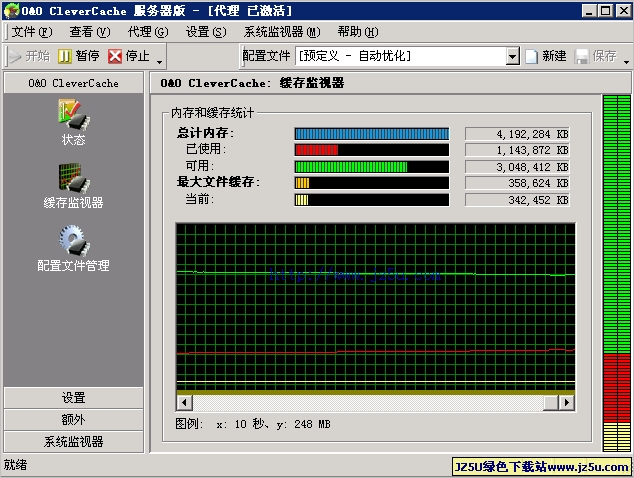Click the 可用 green memory bar
The image size is (634, 478).
372,167
